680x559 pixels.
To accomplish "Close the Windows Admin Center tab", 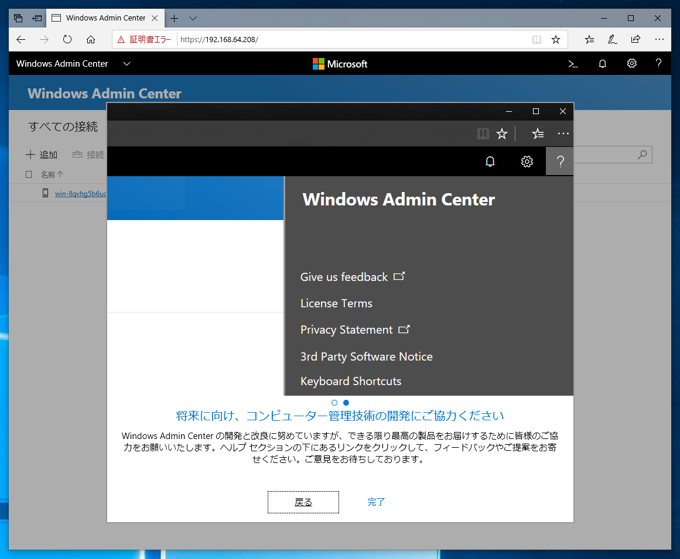I will coord(154,18).
